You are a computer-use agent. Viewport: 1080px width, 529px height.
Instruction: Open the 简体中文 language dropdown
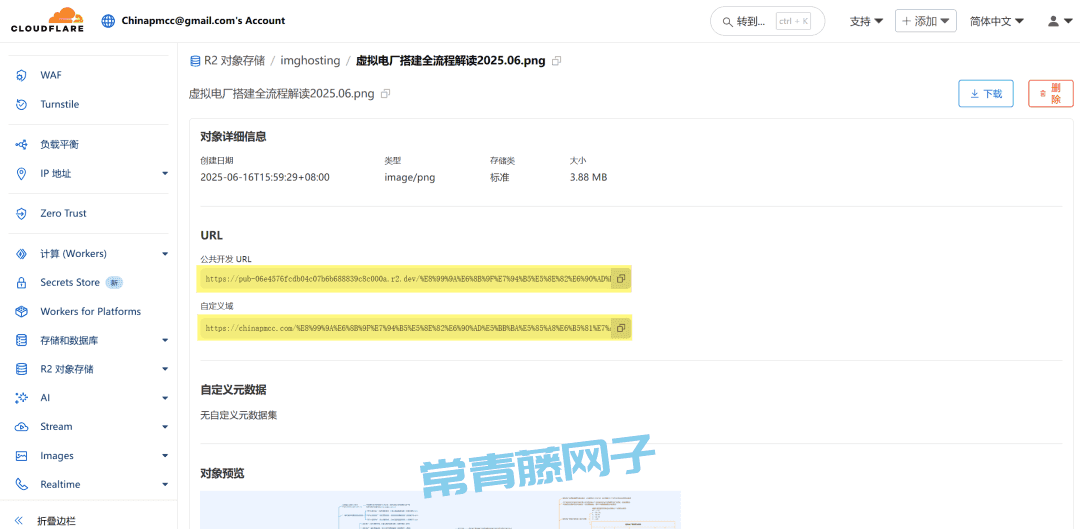997,21
